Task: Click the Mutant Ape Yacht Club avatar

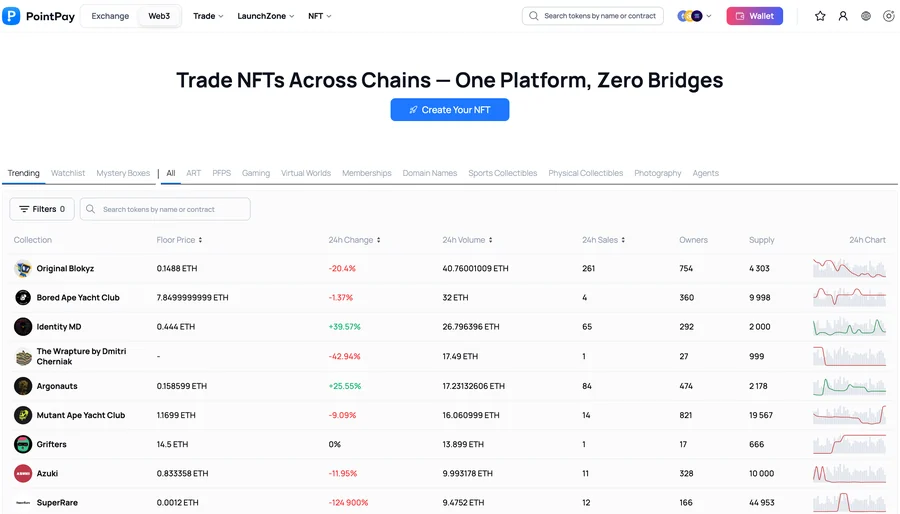Action: coord(23,415)
